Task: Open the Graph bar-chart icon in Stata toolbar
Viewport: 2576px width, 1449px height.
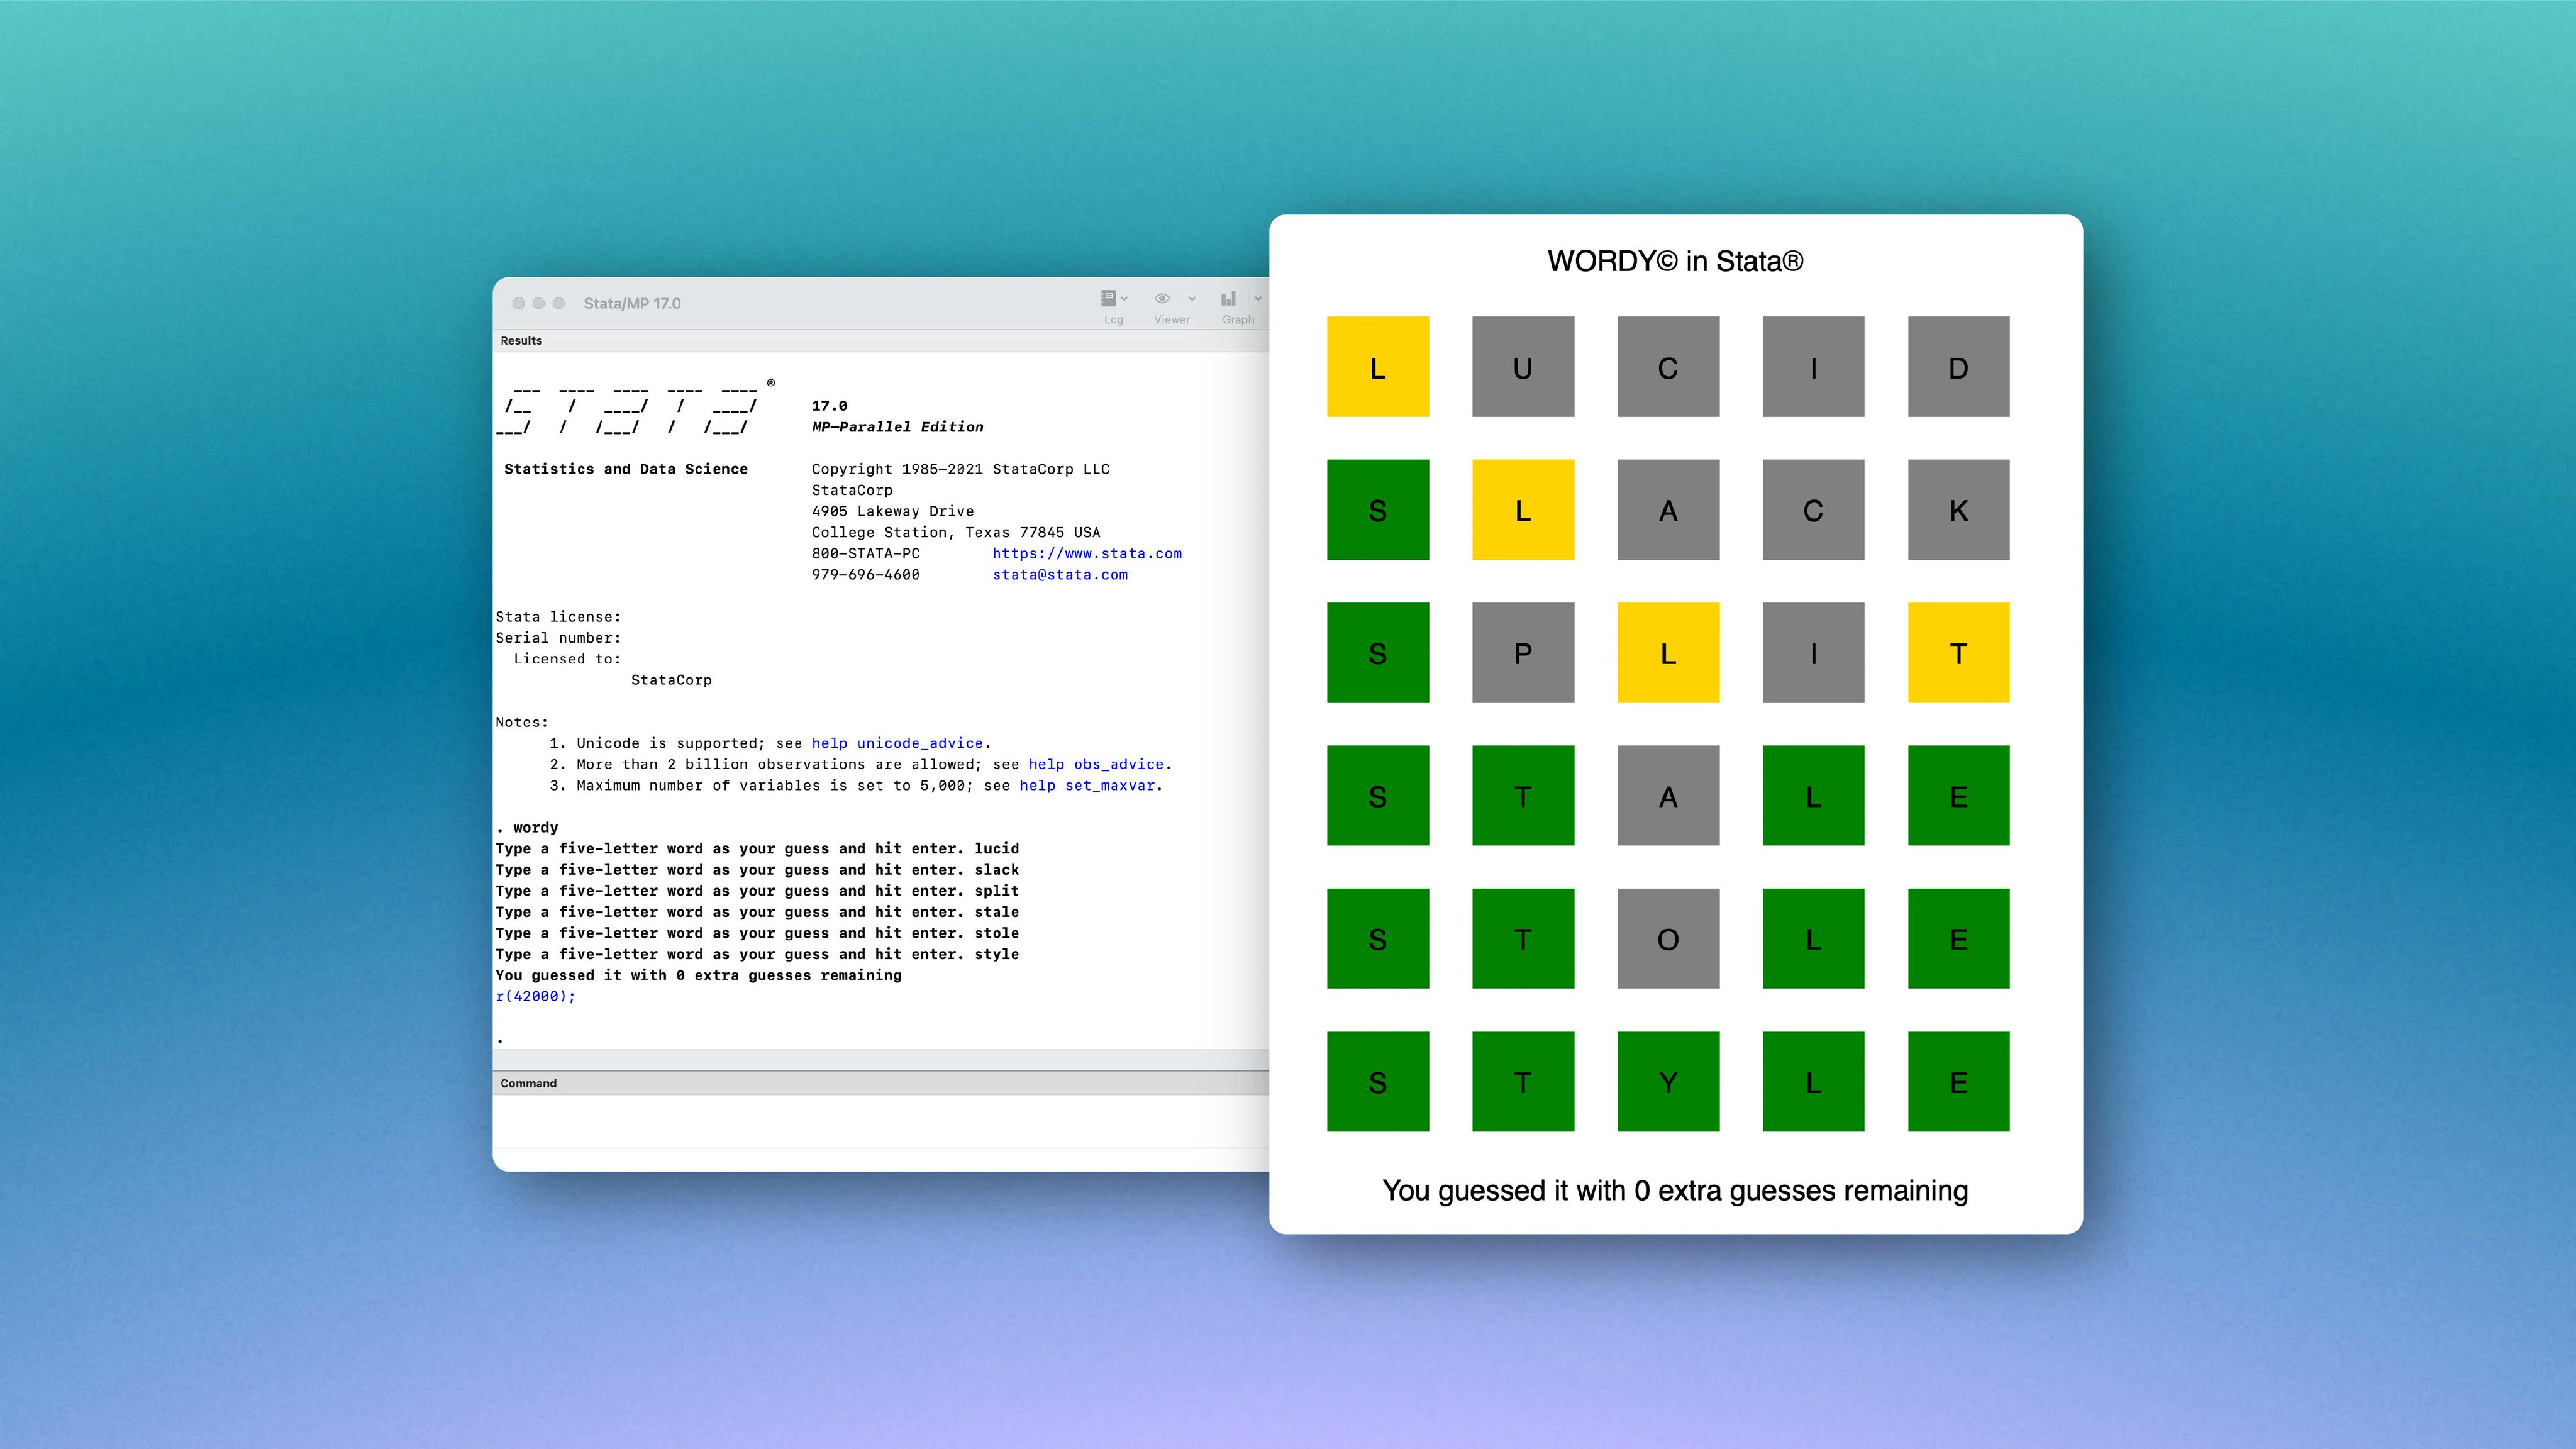Action: coord(1228,298)
